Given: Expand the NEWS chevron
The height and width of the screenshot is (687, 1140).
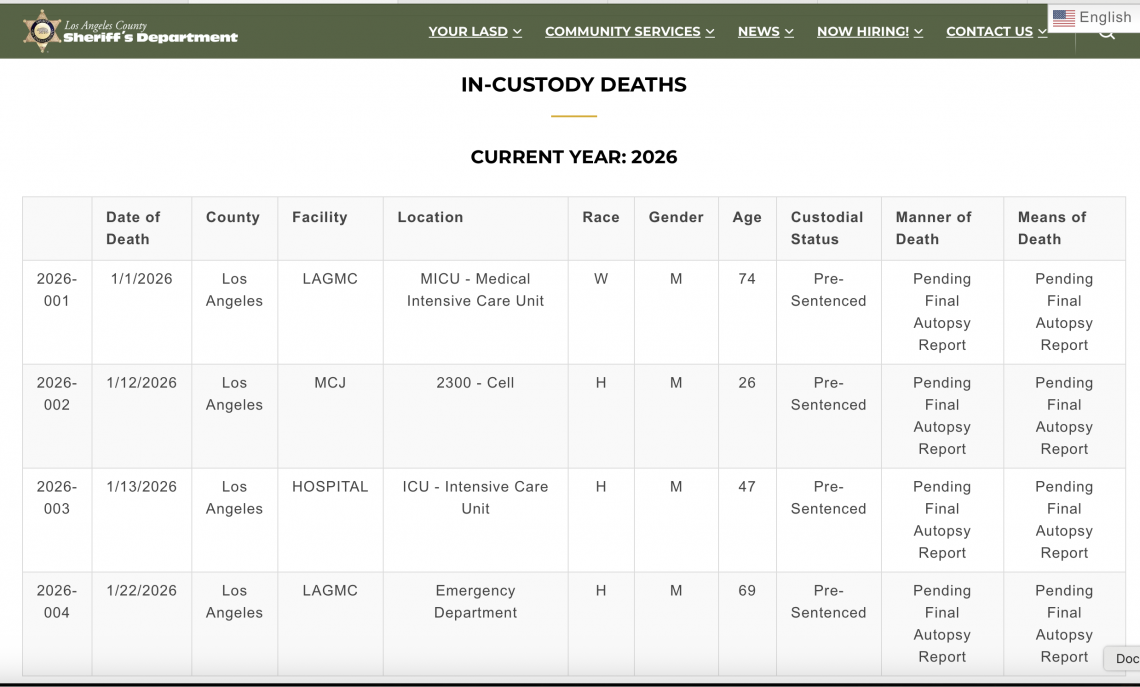Looking at the screenshot, I should 789,32.
